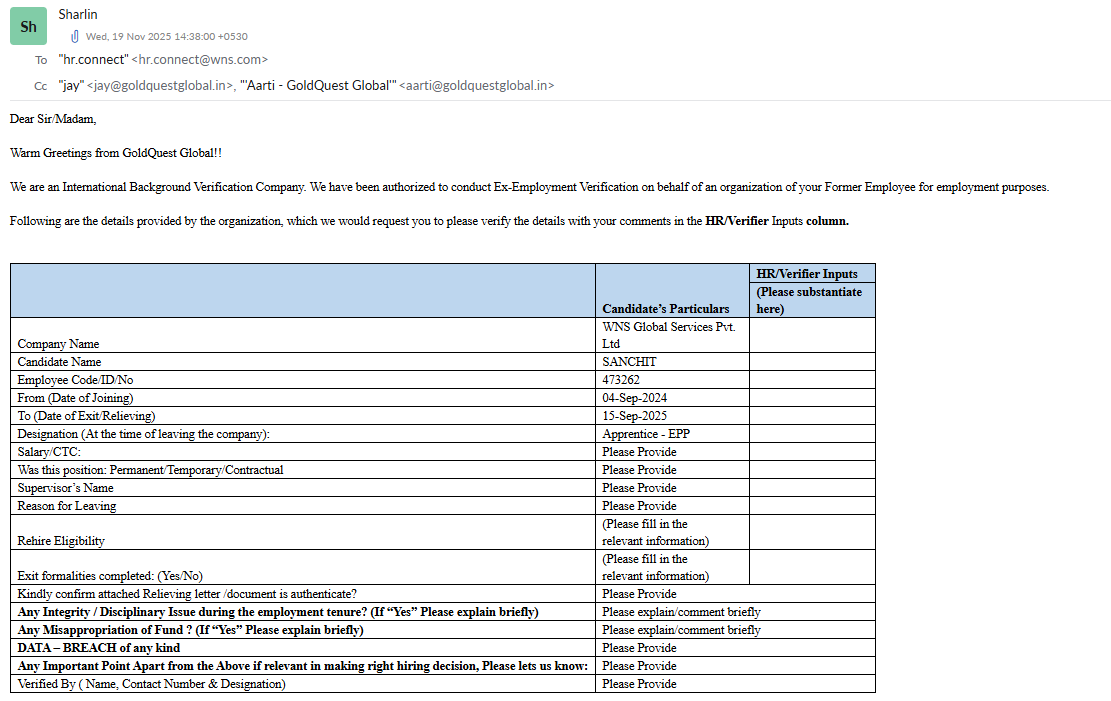This screenshot has height=701, width=1111.
Task: Click 'Supervisor's Name' row label
Action: 65,488
